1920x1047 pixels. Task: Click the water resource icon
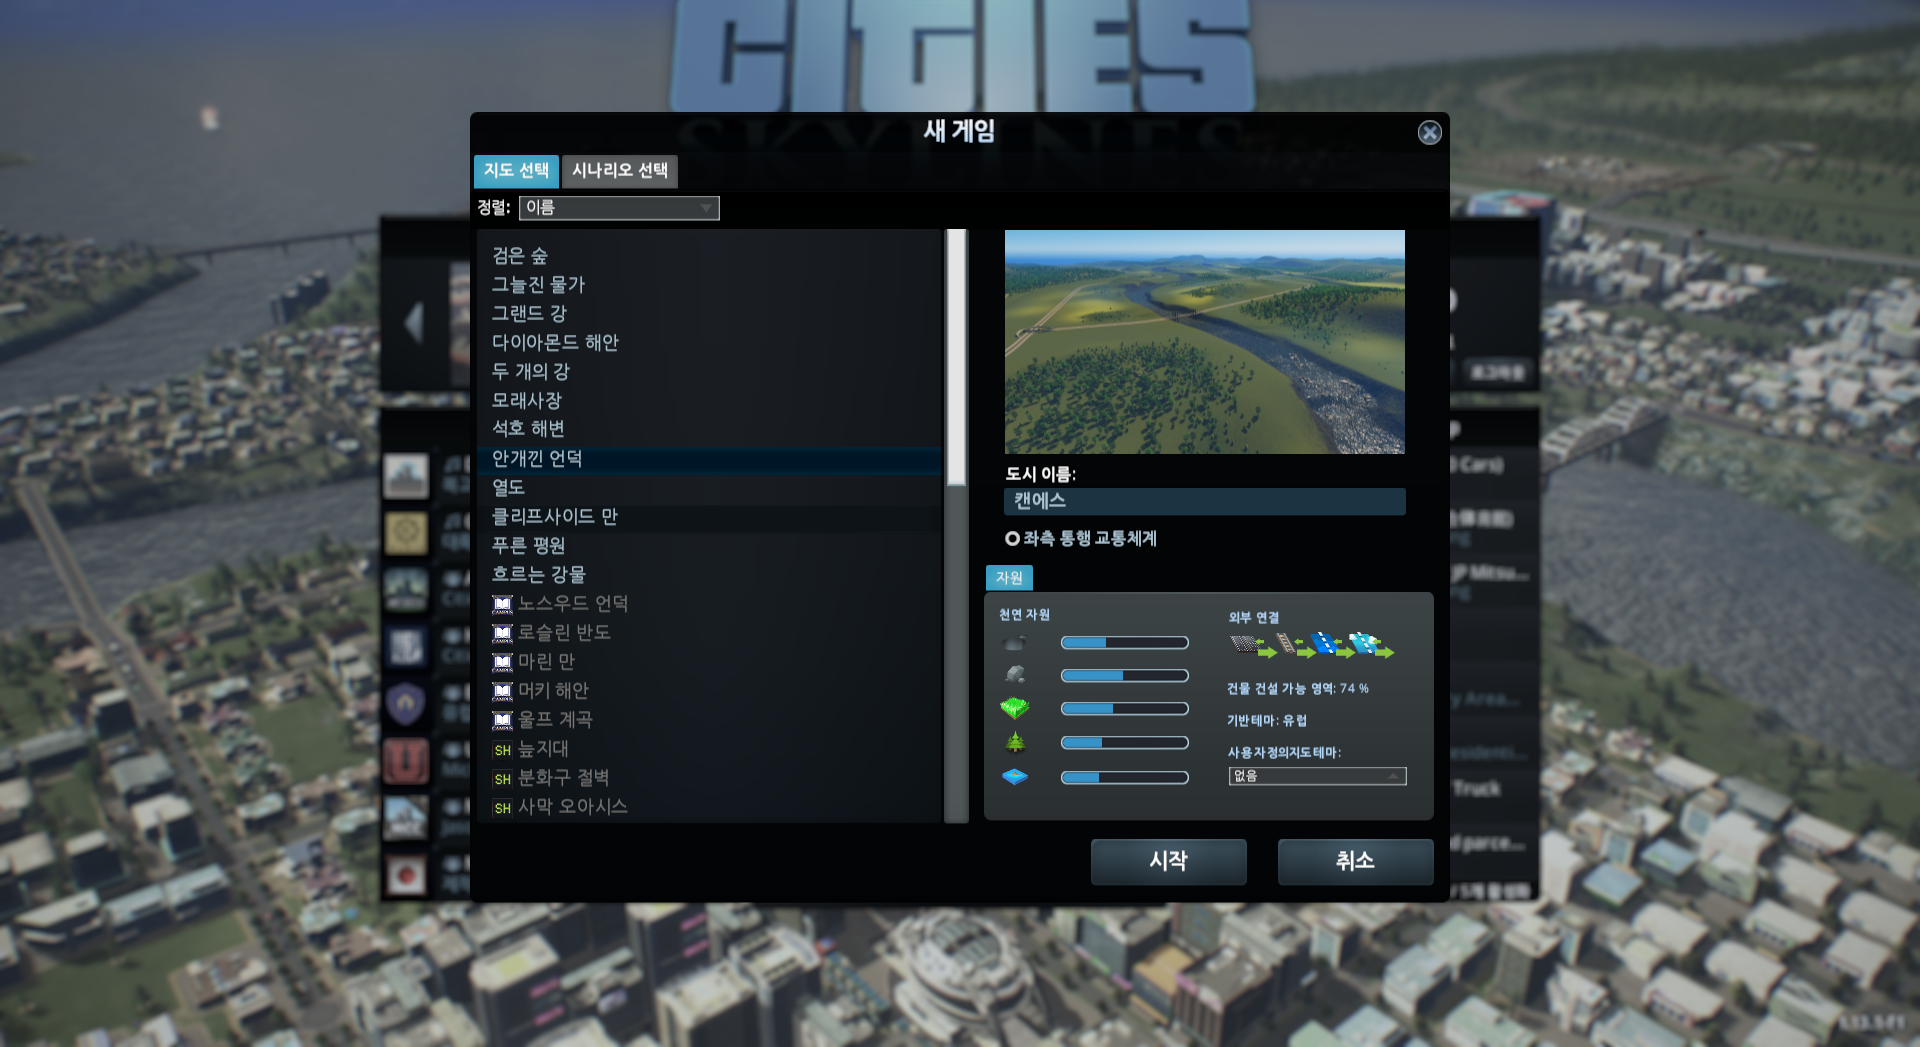(x=1014, y=777)
